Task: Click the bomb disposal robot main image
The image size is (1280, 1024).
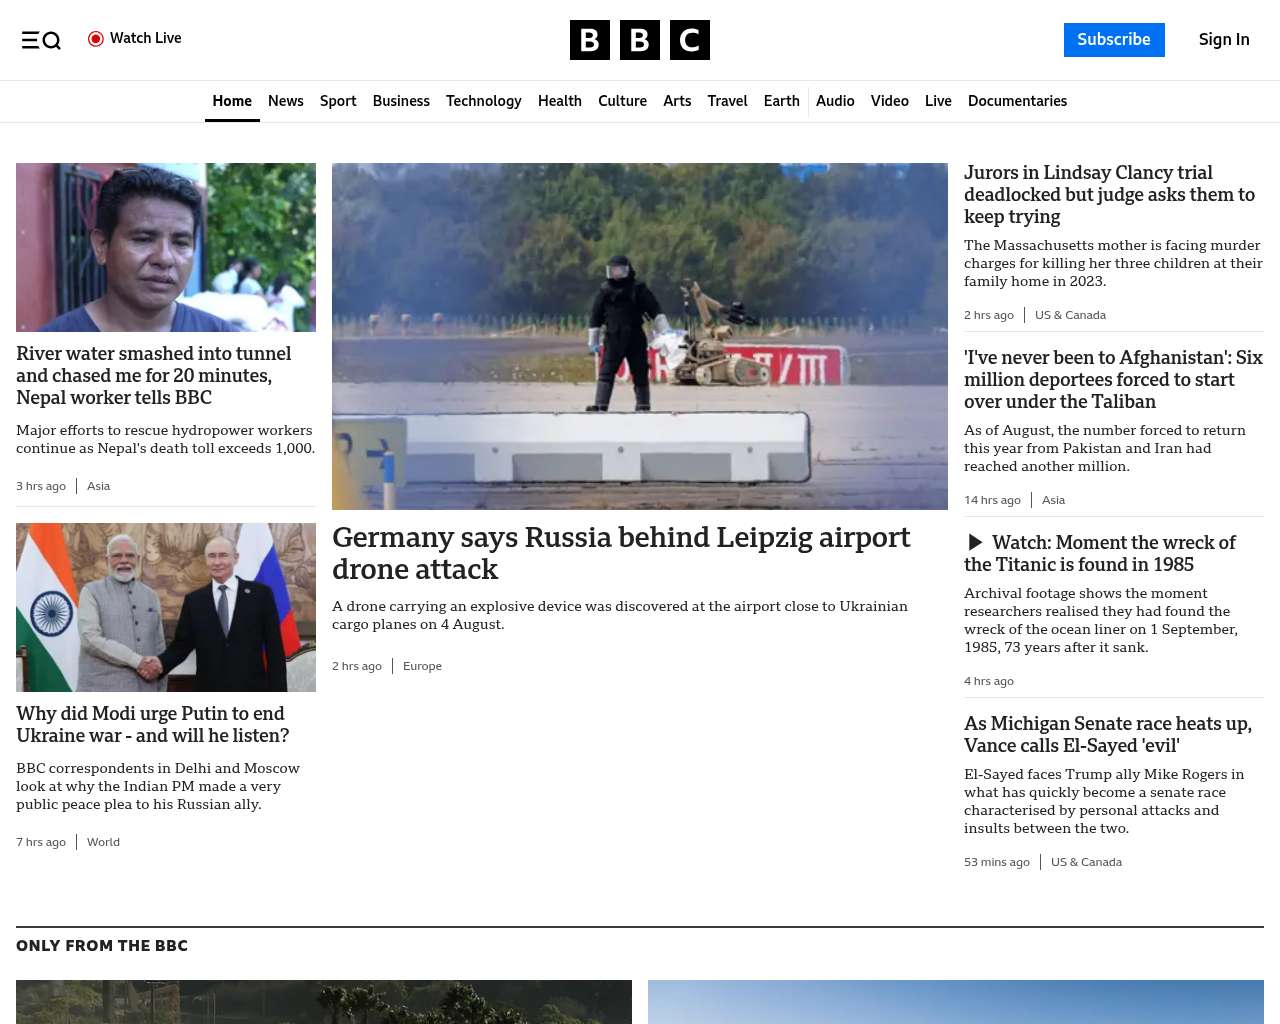Action: pyautogui.click(x=640, y=336)
